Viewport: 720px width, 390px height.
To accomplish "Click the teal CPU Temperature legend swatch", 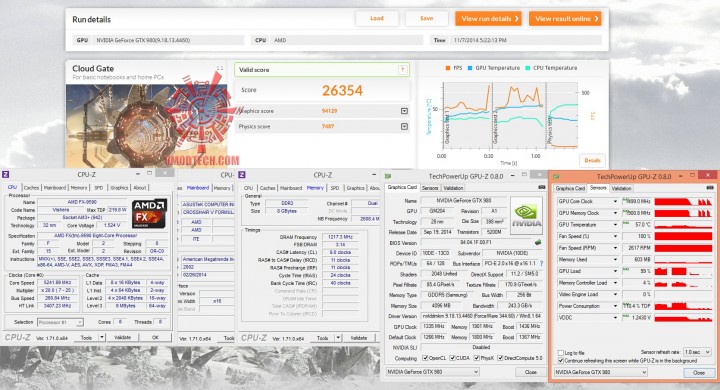I will point(528,68).
